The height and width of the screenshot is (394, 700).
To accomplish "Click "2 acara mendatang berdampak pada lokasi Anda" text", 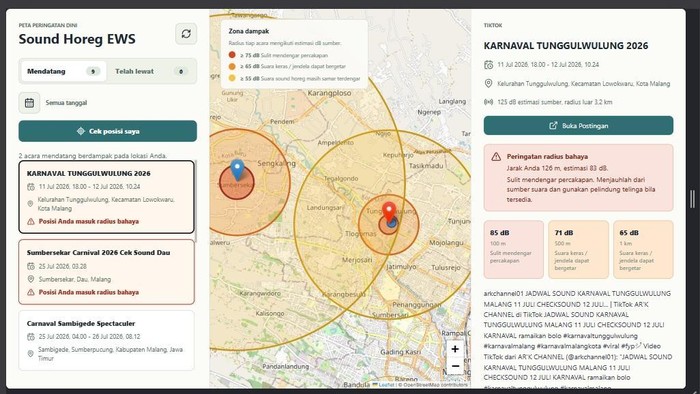I will [x=93, y=156].
